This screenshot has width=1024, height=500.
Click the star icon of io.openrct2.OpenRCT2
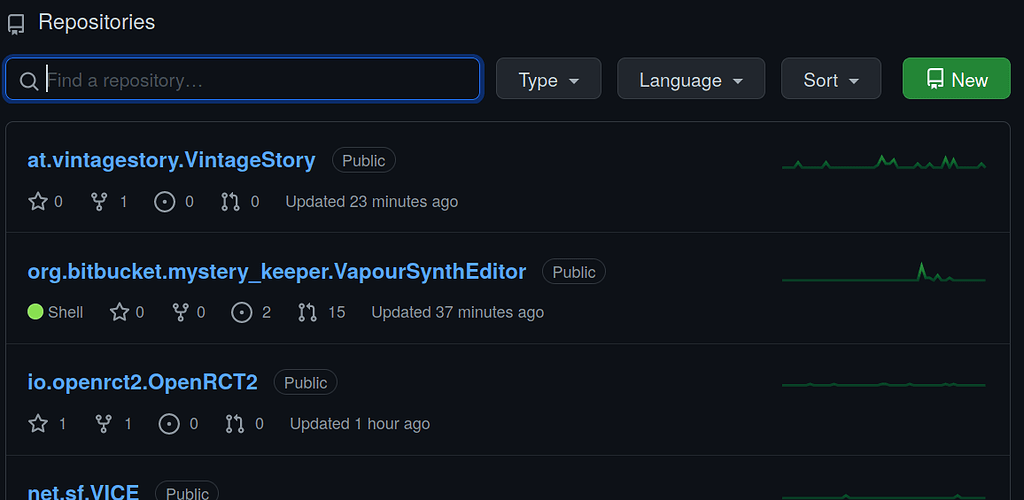coord(38,424)
